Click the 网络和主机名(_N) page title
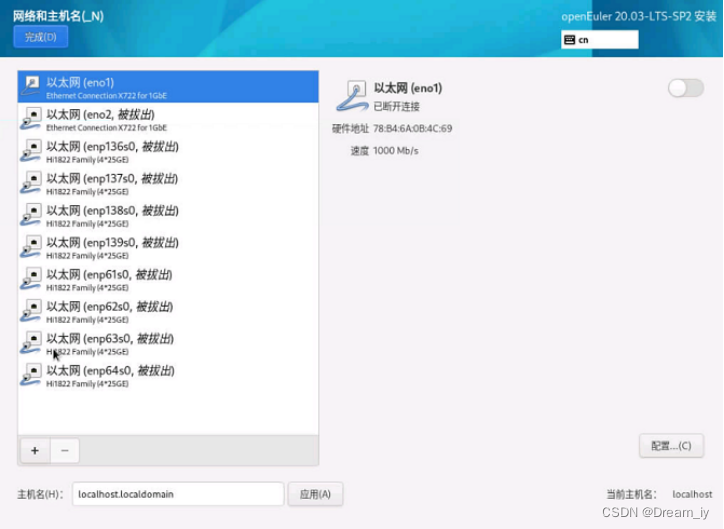The image size is (724, 529). click(59, 17)
